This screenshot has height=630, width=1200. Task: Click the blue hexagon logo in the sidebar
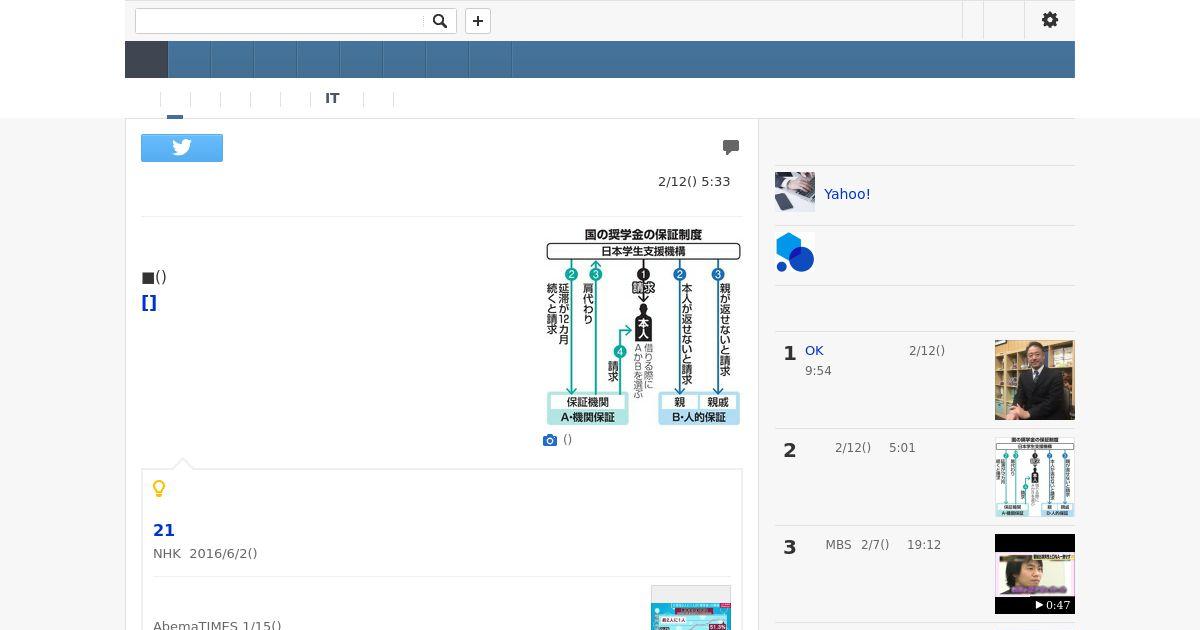tap(795, 252)
